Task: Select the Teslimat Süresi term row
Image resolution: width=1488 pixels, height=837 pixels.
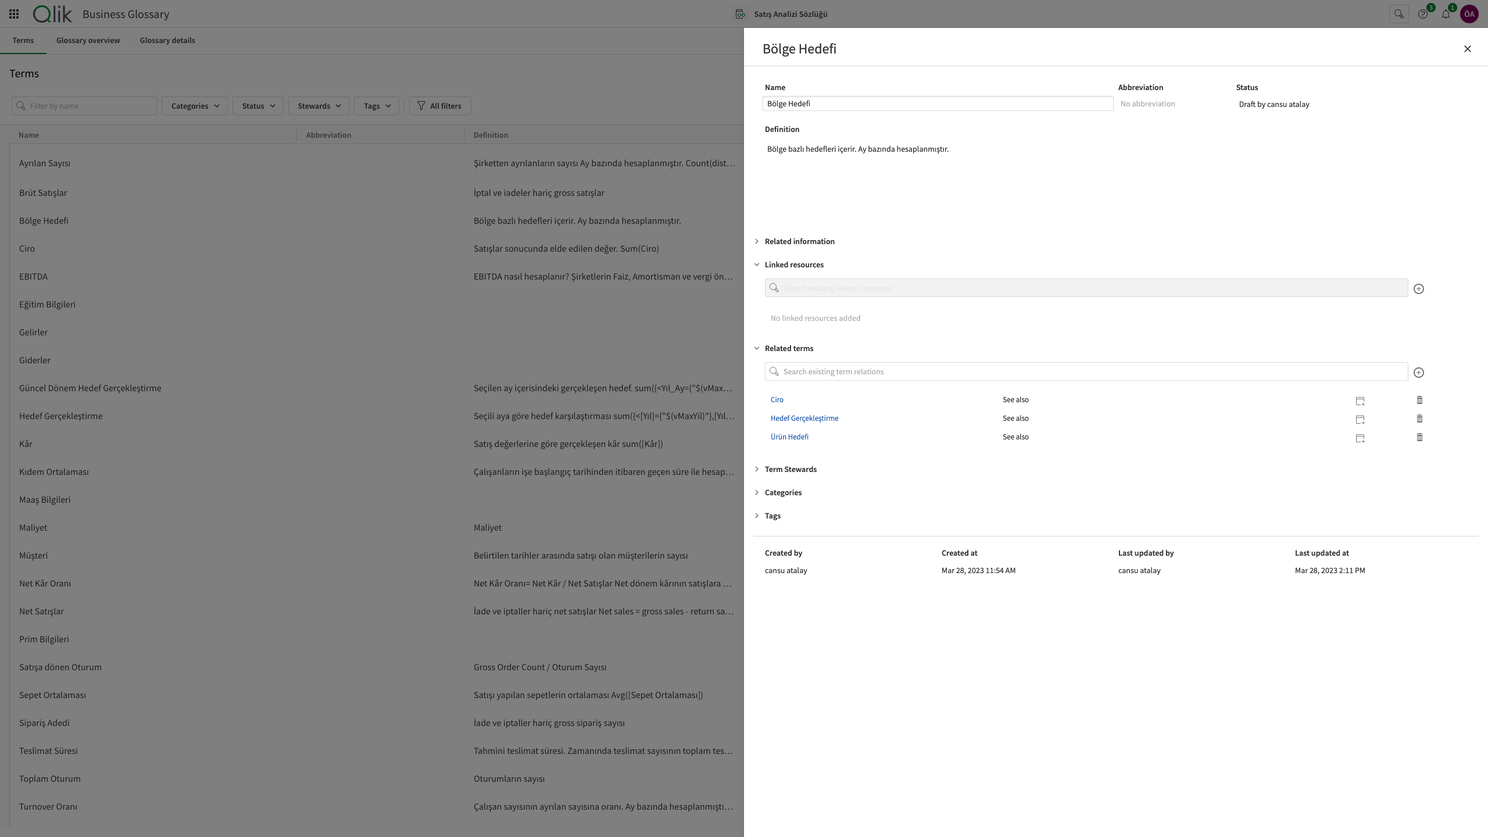Action: (x=376, y=751)
